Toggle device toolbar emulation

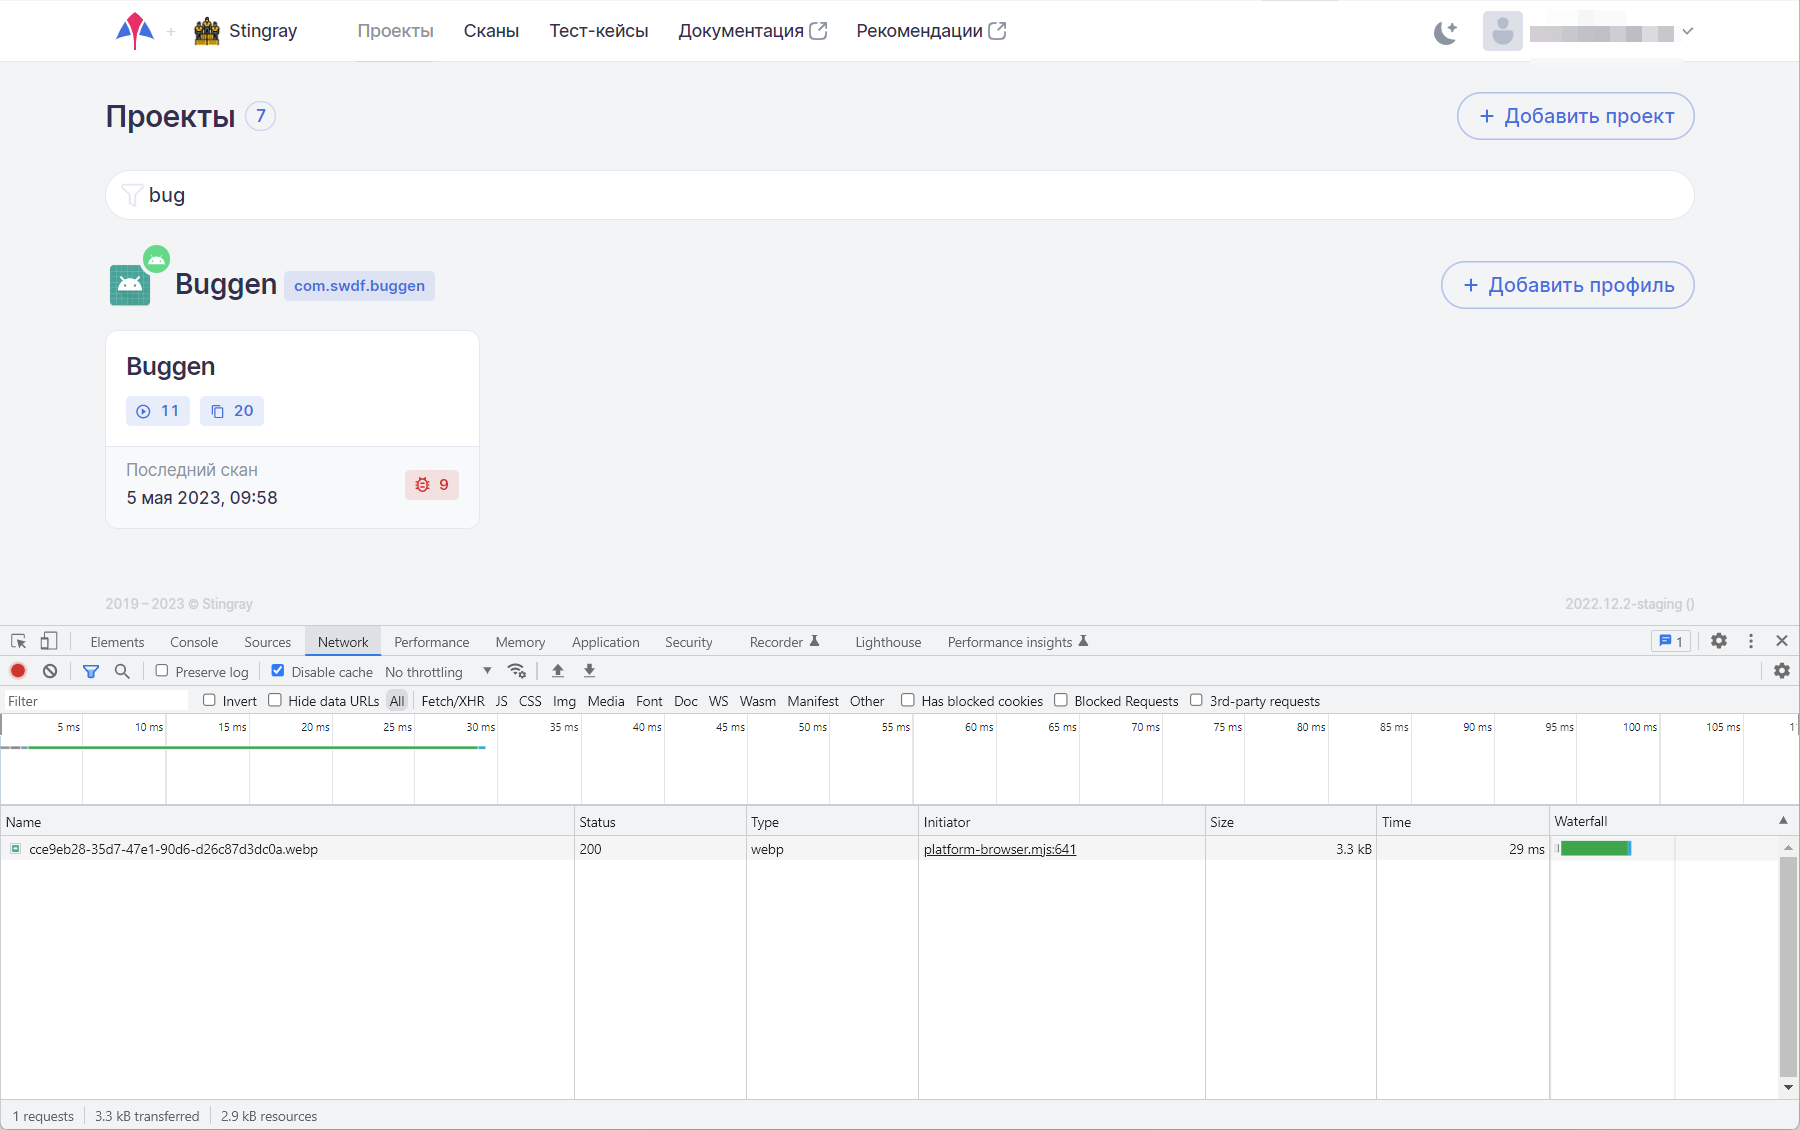coord(48,641)
